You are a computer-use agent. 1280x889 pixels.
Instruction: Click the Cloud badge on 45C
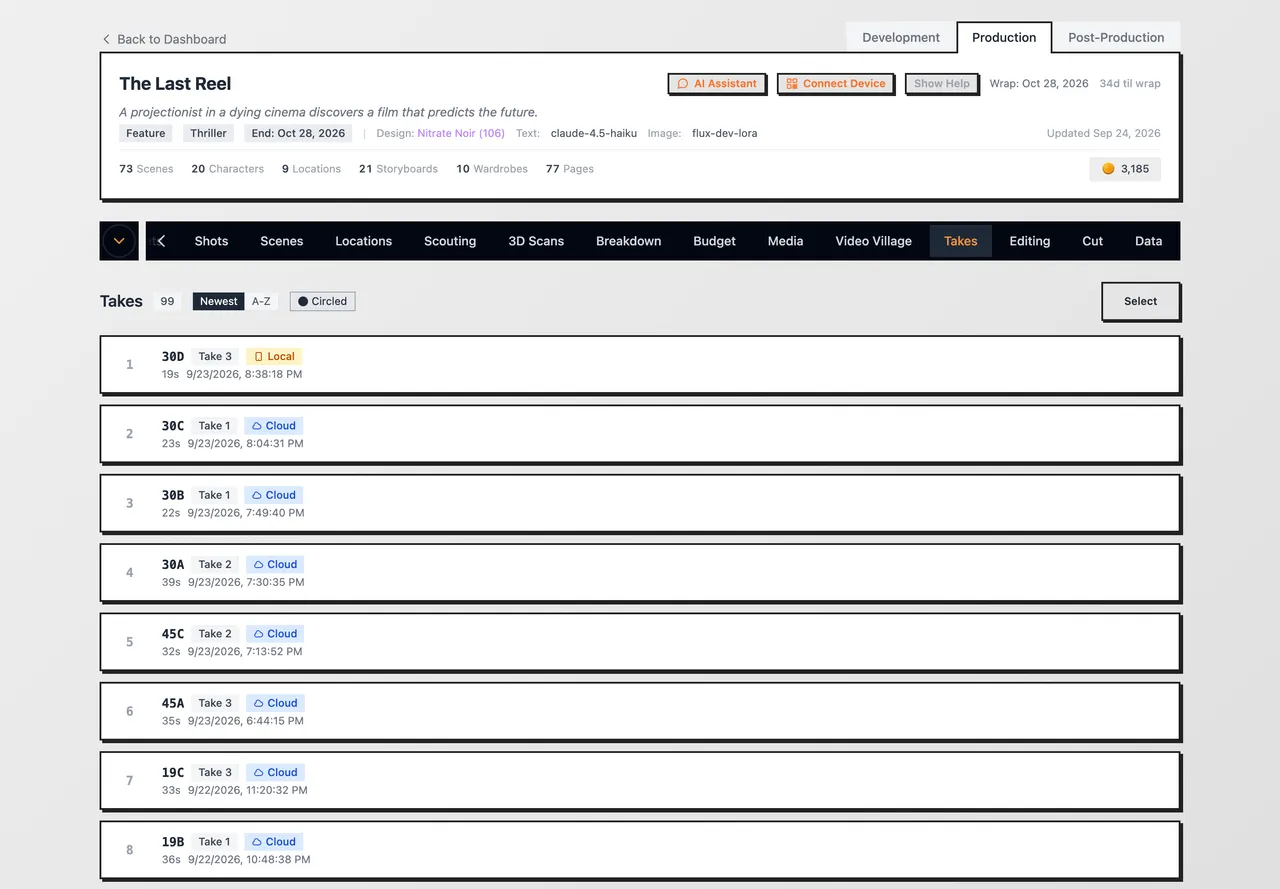coord(275,634)
